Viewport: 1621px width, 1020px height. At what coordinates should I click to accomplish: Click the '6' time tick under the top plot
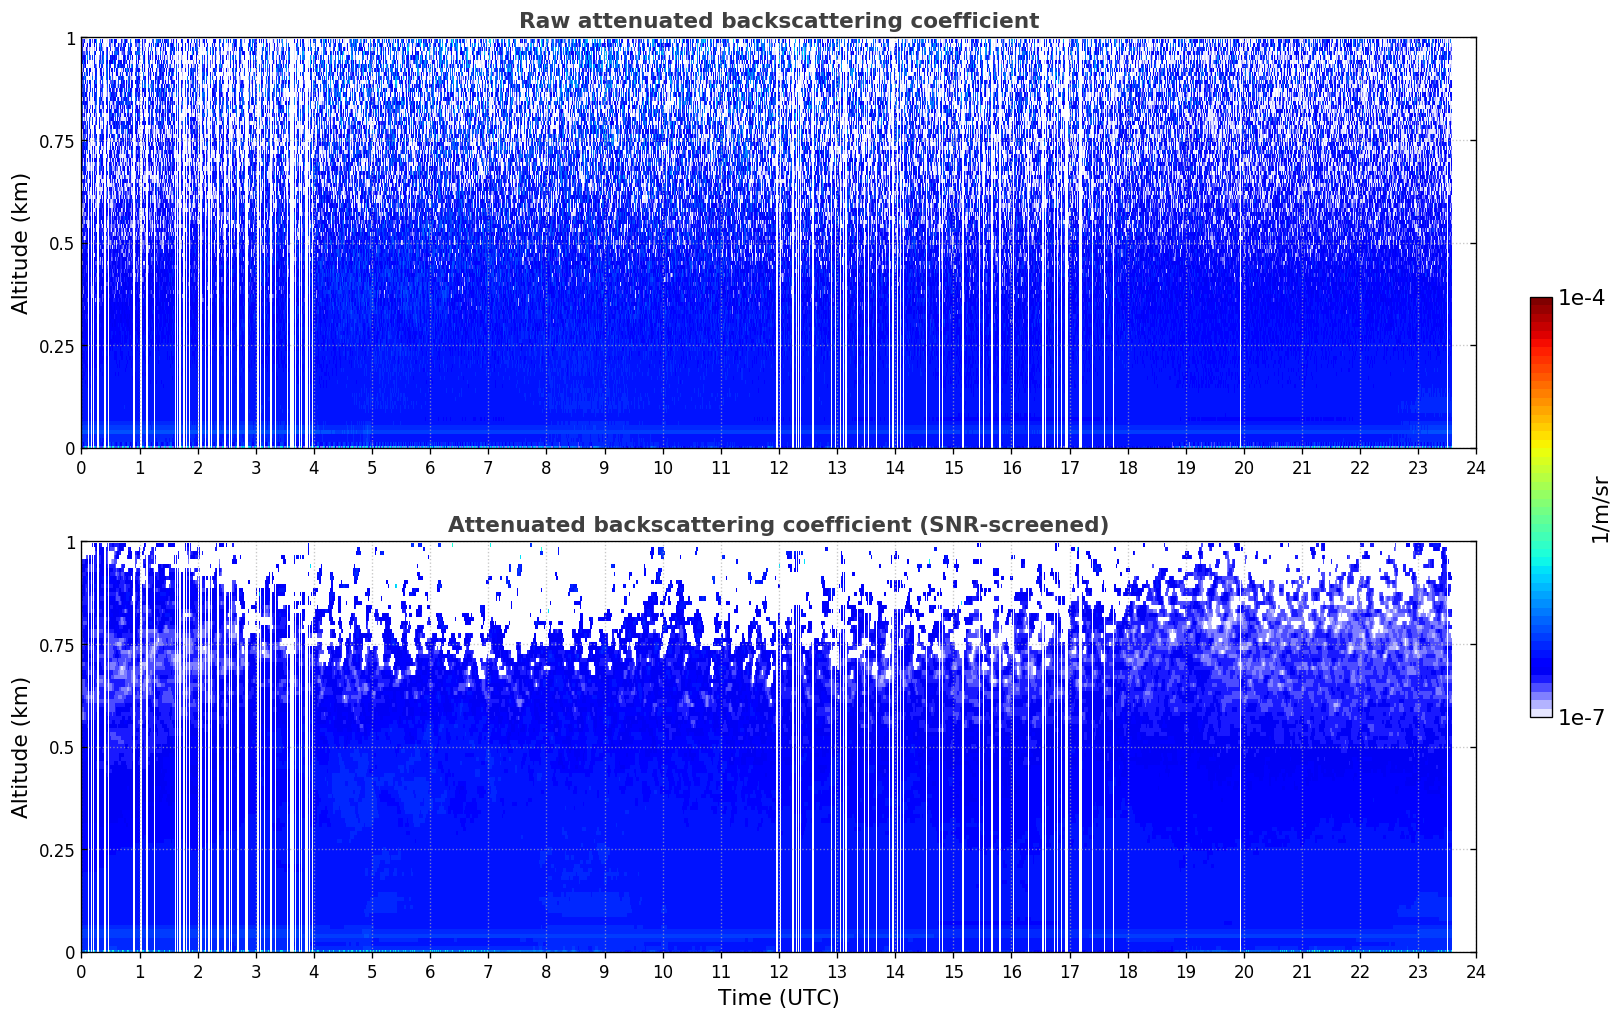430,468
